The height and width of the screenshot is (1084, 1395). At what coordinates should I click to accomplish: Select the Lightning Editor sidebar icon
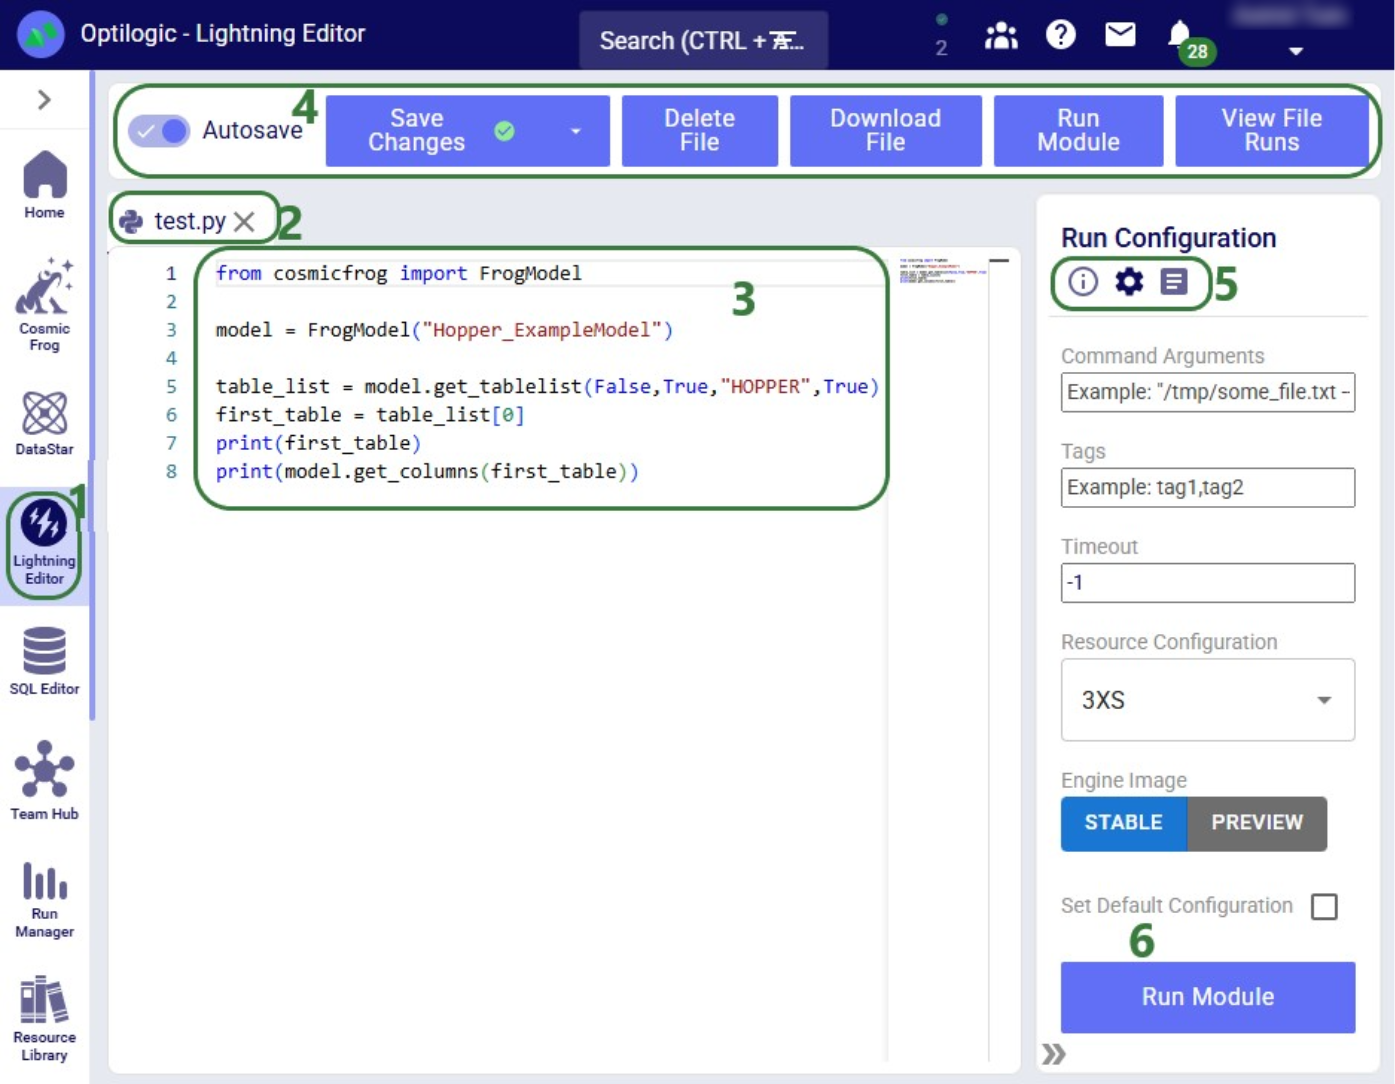click(x=44, y=543)
